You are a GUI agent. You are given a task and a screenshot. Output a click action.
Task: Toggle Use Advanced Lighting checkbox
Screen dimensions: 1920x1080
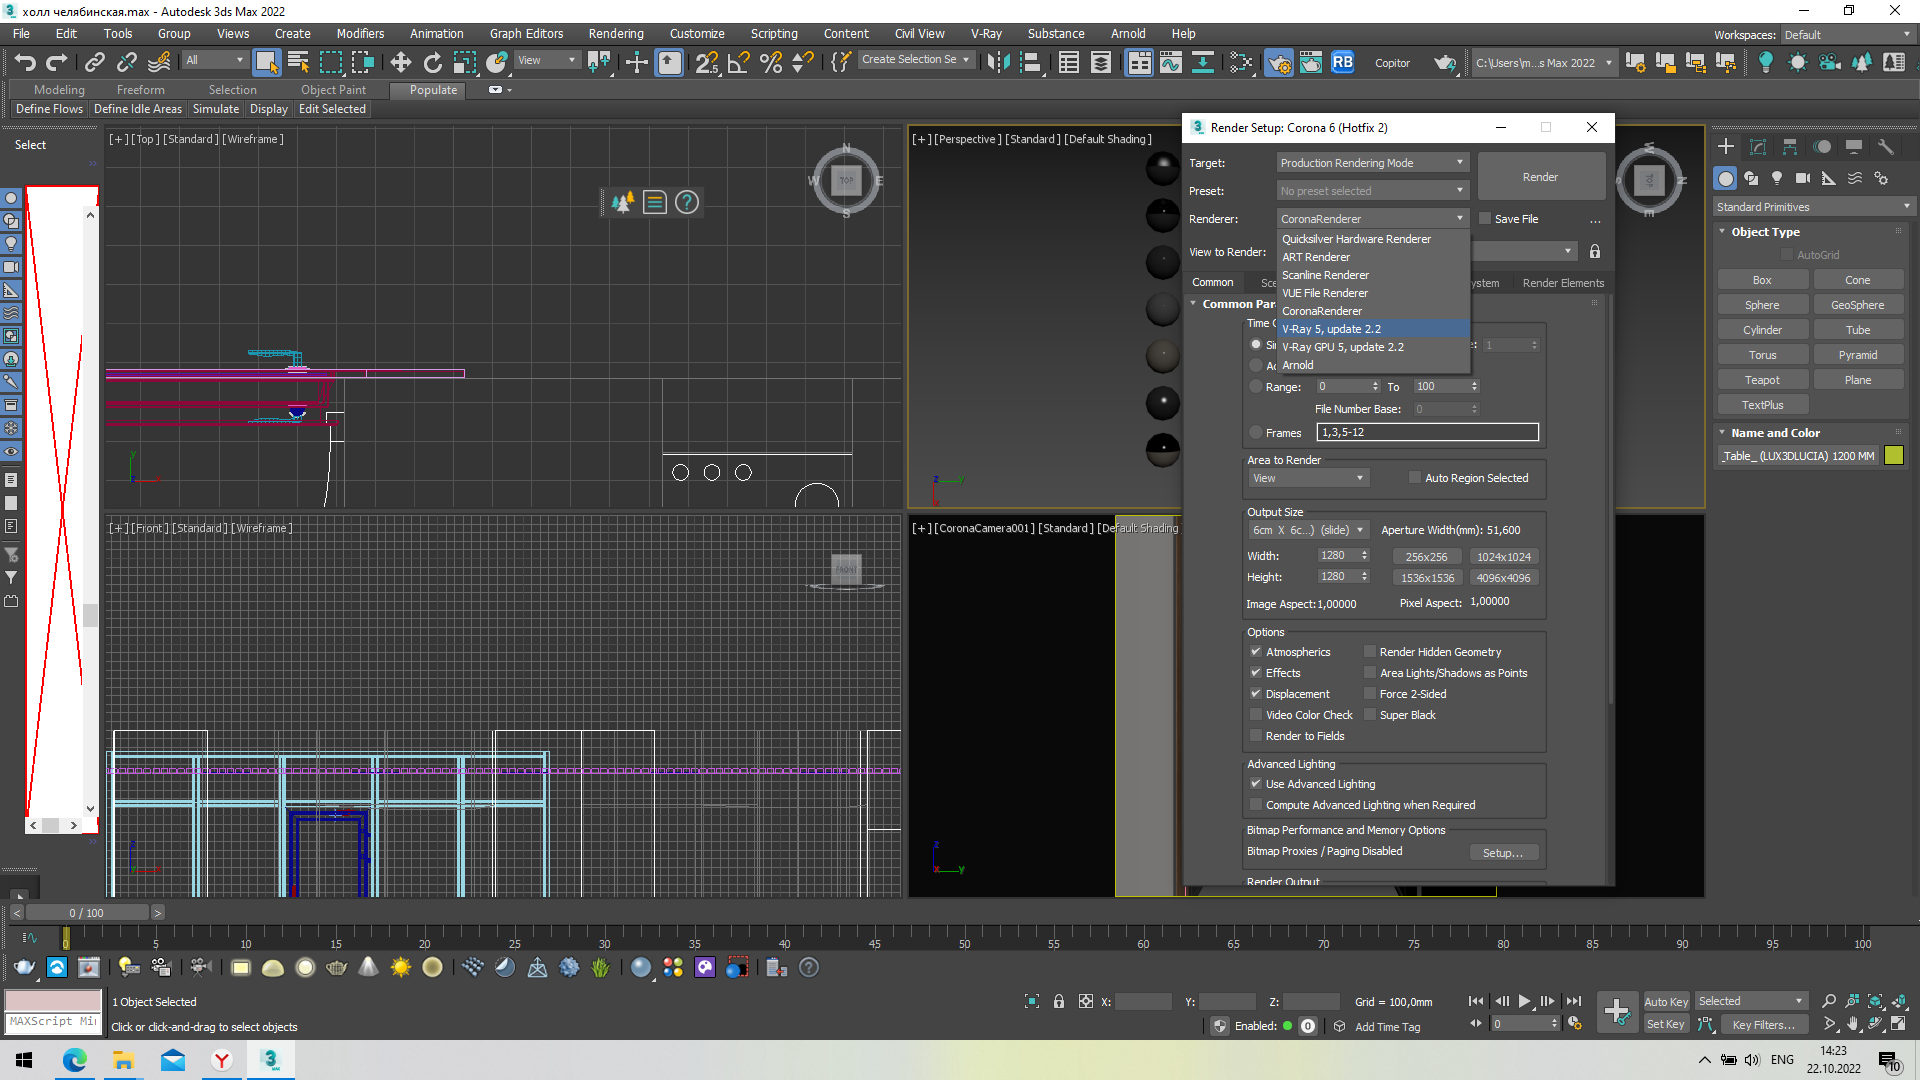click(1256, 784)
